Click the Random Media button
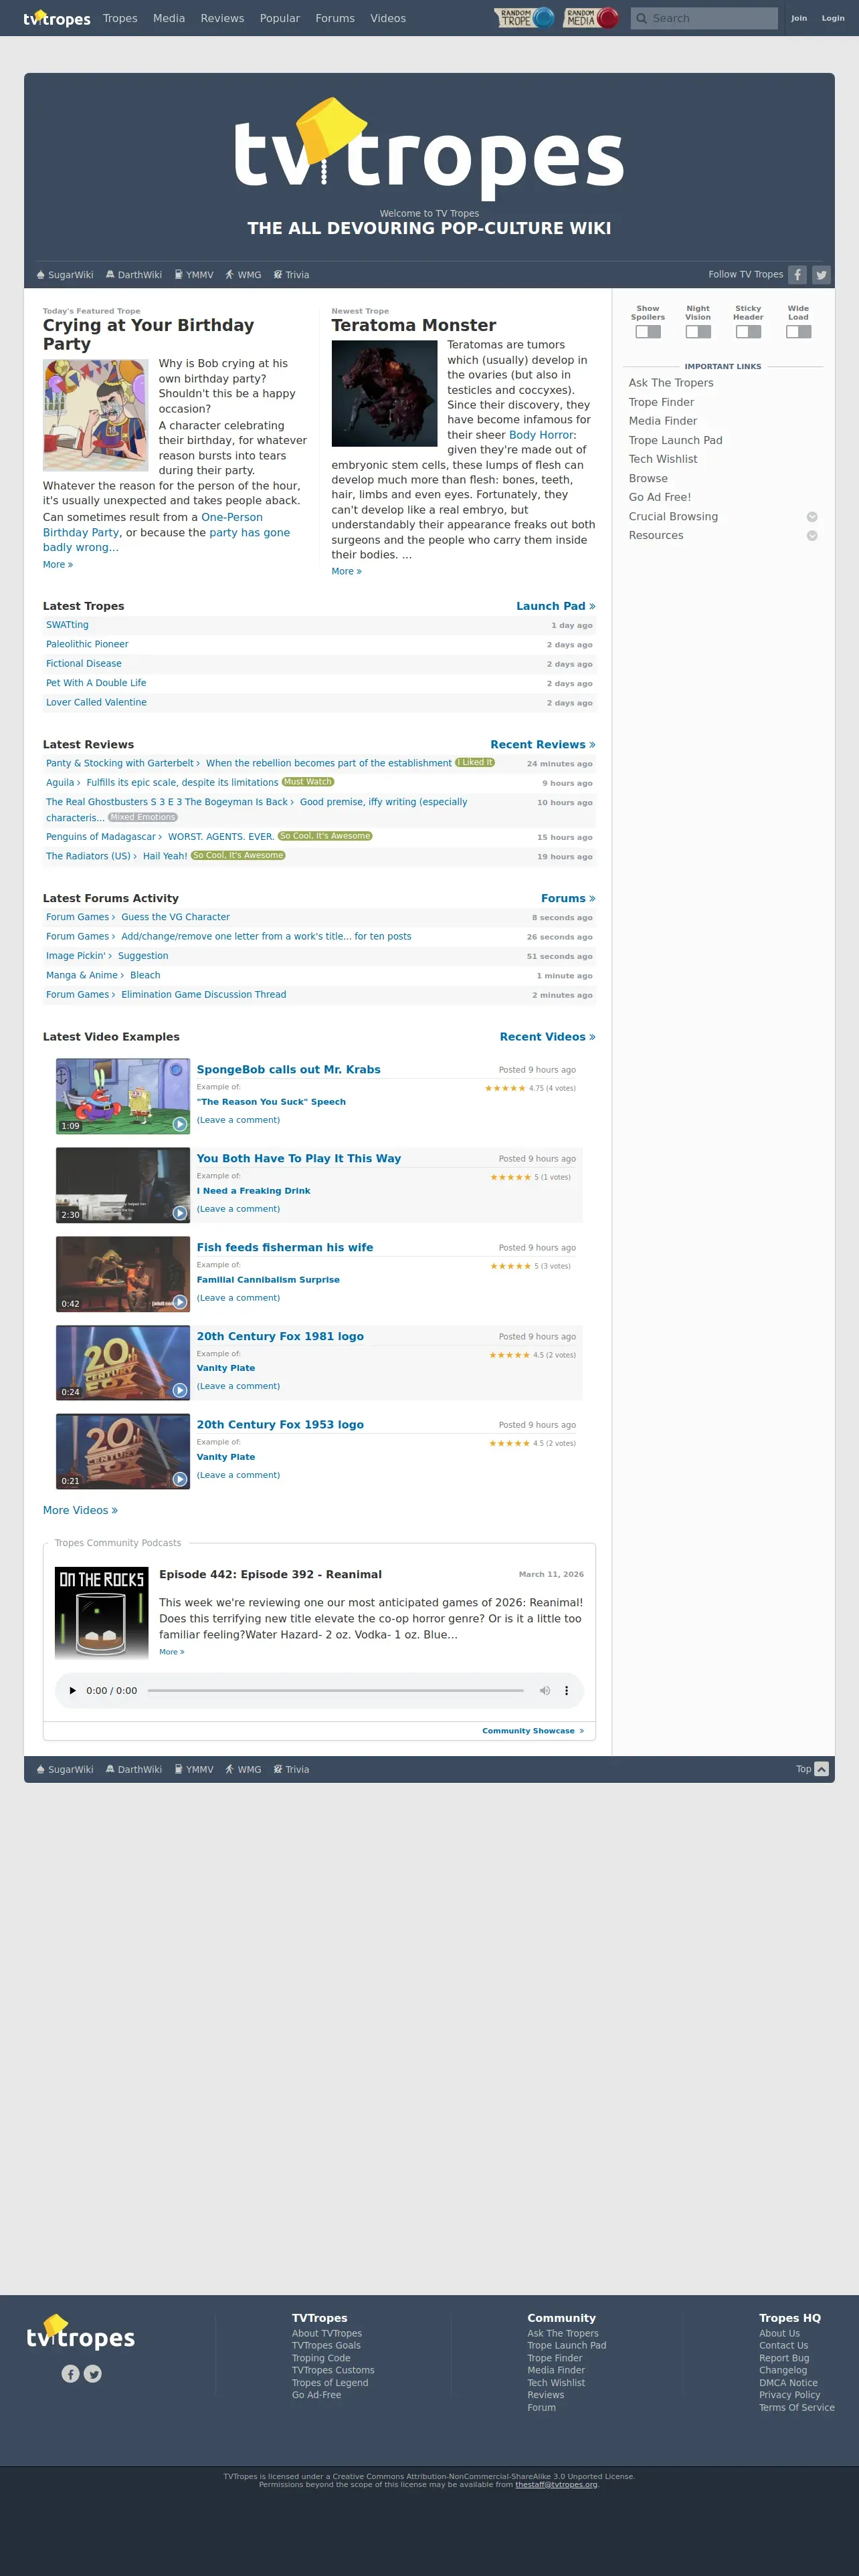 coord(591,18)
